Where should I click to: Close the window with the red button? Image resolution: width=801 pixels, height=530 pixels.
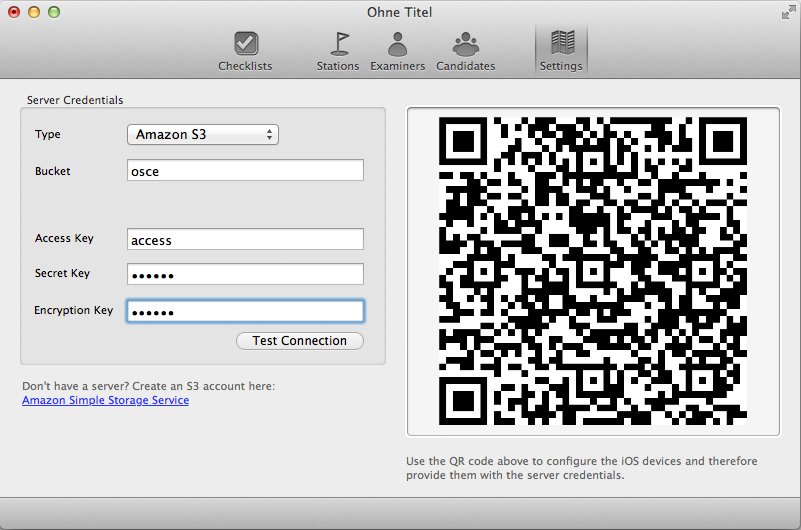14,12
